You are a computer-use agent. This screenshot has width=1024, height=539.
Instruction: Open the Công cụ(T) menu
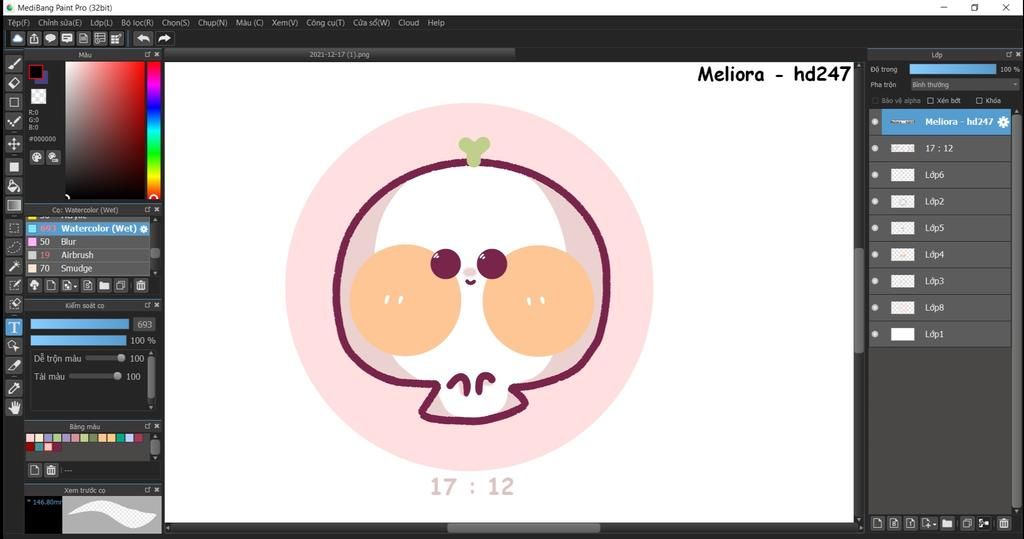325,23
